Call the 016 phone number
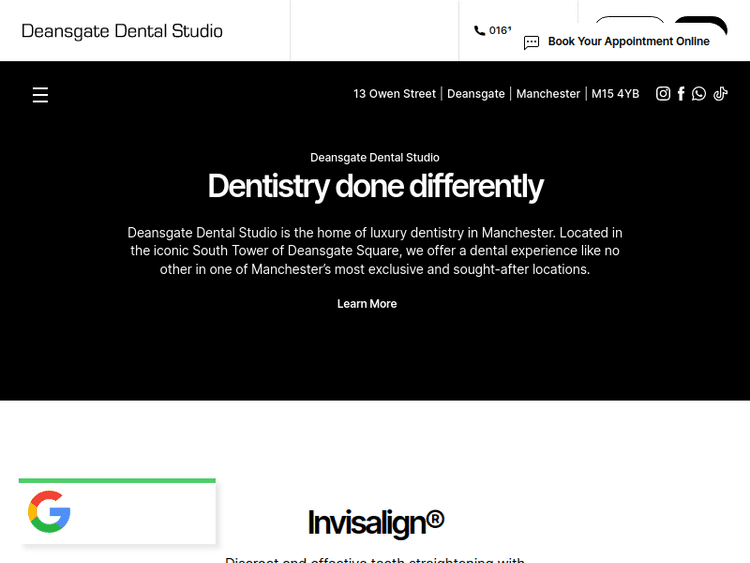The height and width of the screenshot is (563, 750). (x=500, y=31)
